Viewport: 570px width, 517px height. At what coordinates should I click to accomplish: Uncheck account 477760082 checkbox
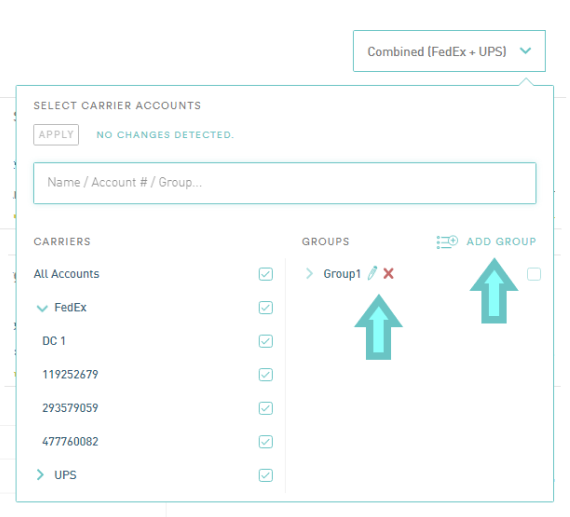click(x=266, y=442)
